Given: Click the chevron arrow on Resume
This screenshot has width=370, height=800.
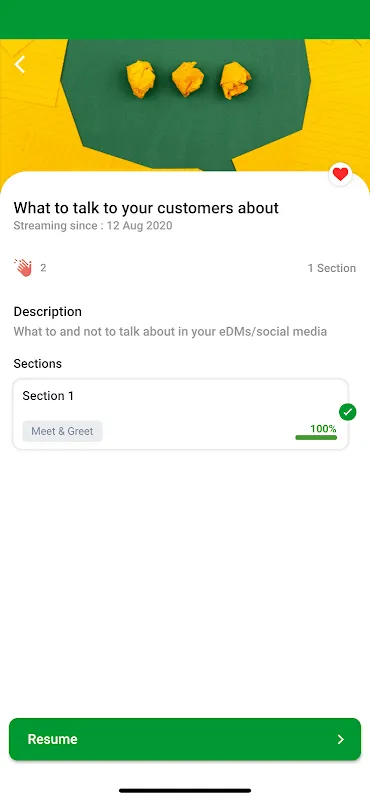Looking at the screenshot, I should click(x=341, y=739).
